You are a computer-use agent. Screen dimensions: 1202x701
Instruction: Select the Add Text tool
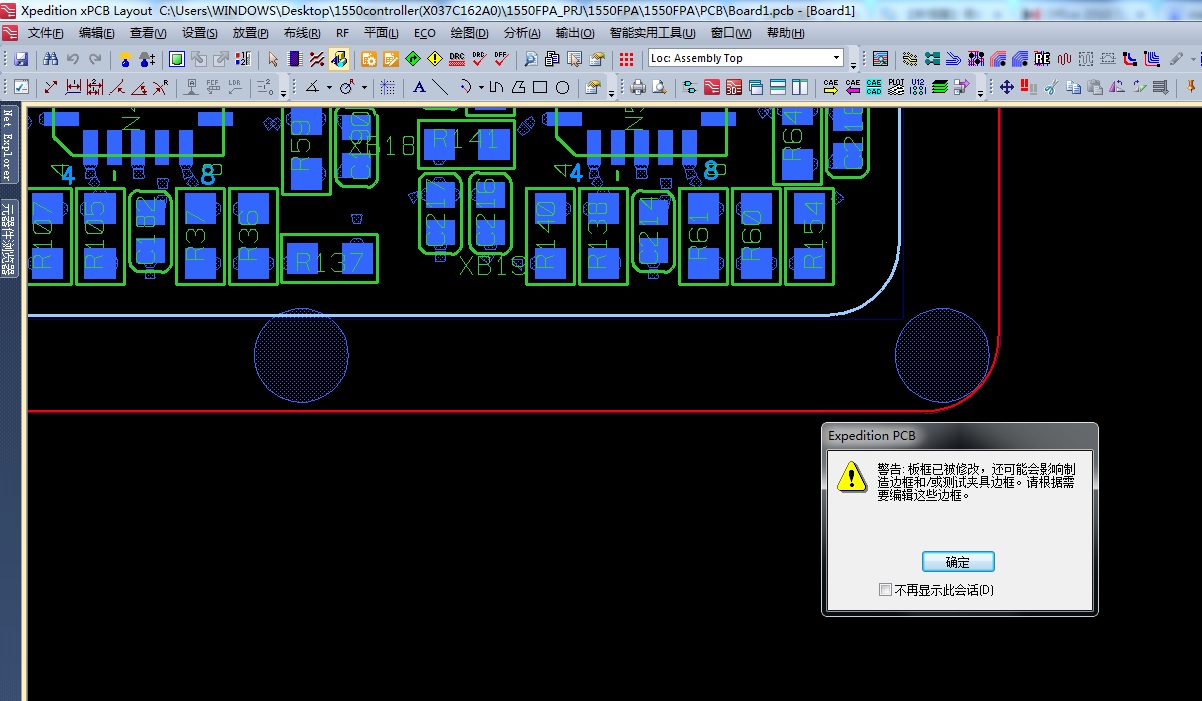click(419, 87)
